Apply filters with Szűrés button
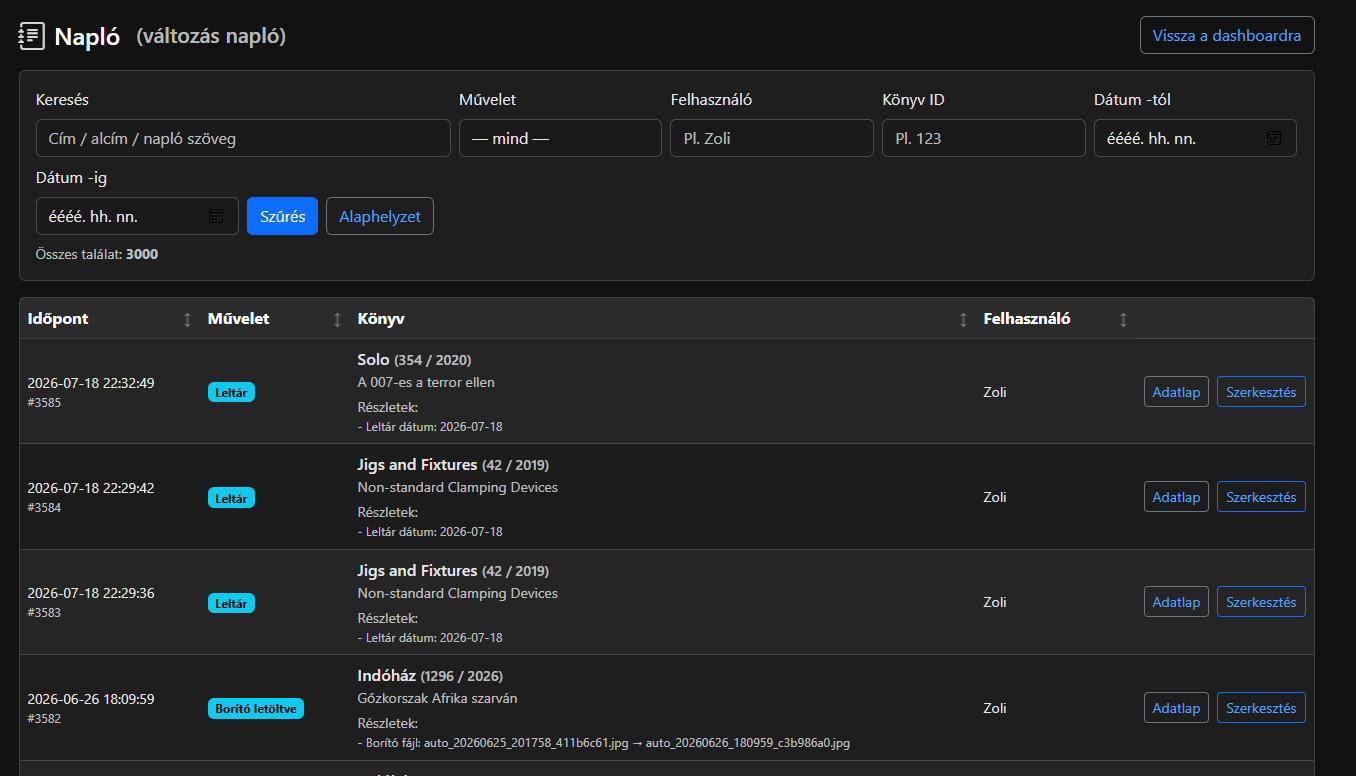 (x=282, y=216)
